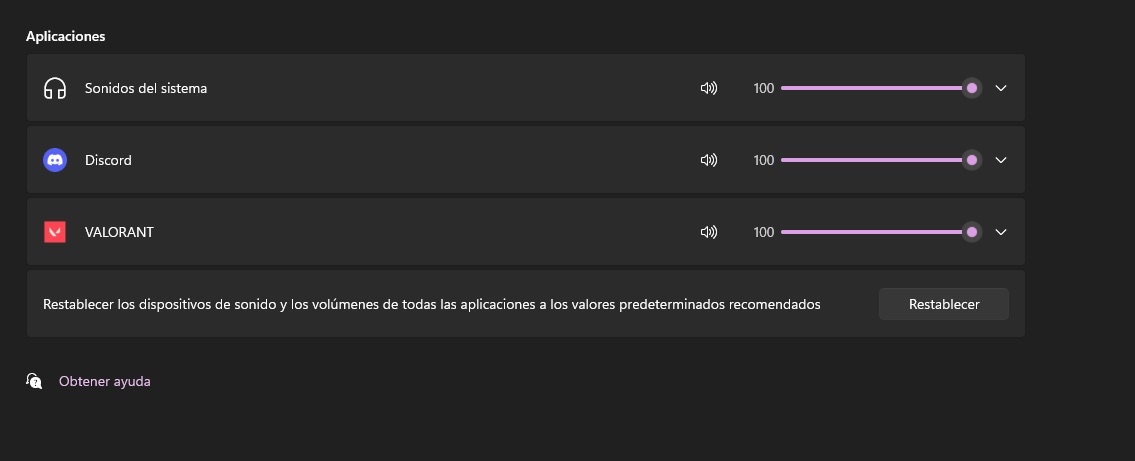1135x461 pixels.
Task: Click the Discord volume slider track
Action: tap(870, 160)
